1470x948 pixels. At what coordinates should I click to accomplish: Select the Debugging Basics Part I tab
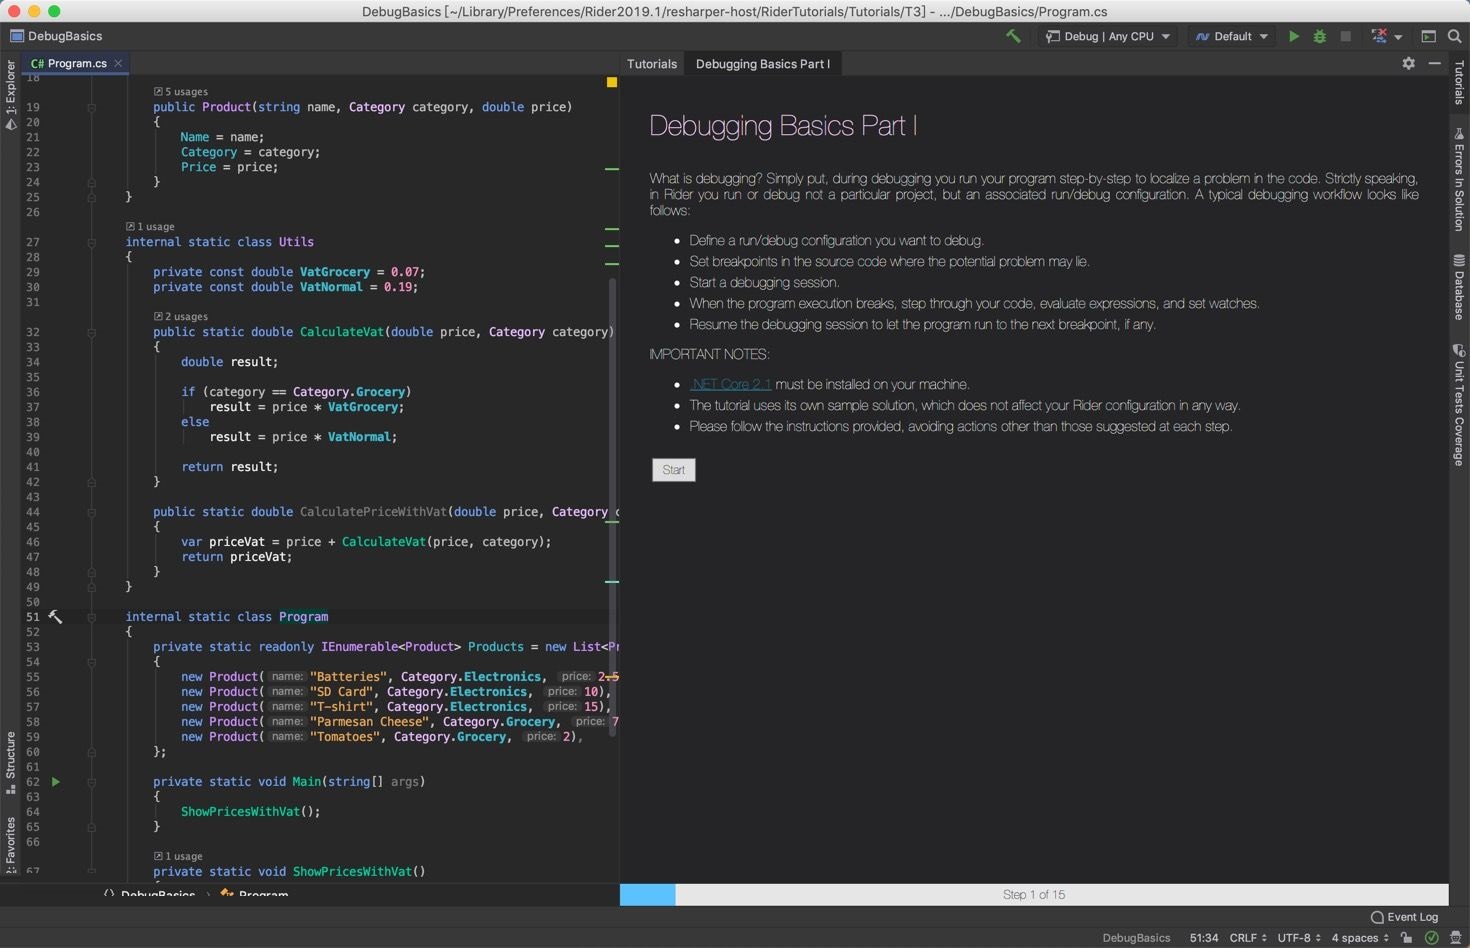tap(763, 63)
